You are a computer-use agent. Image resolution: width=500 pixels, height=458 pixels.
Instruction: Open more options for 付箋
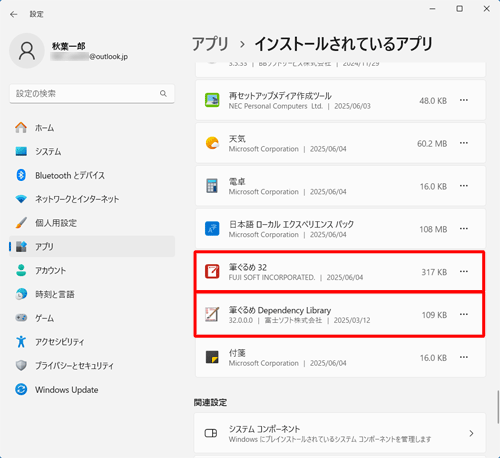point(464,357)
